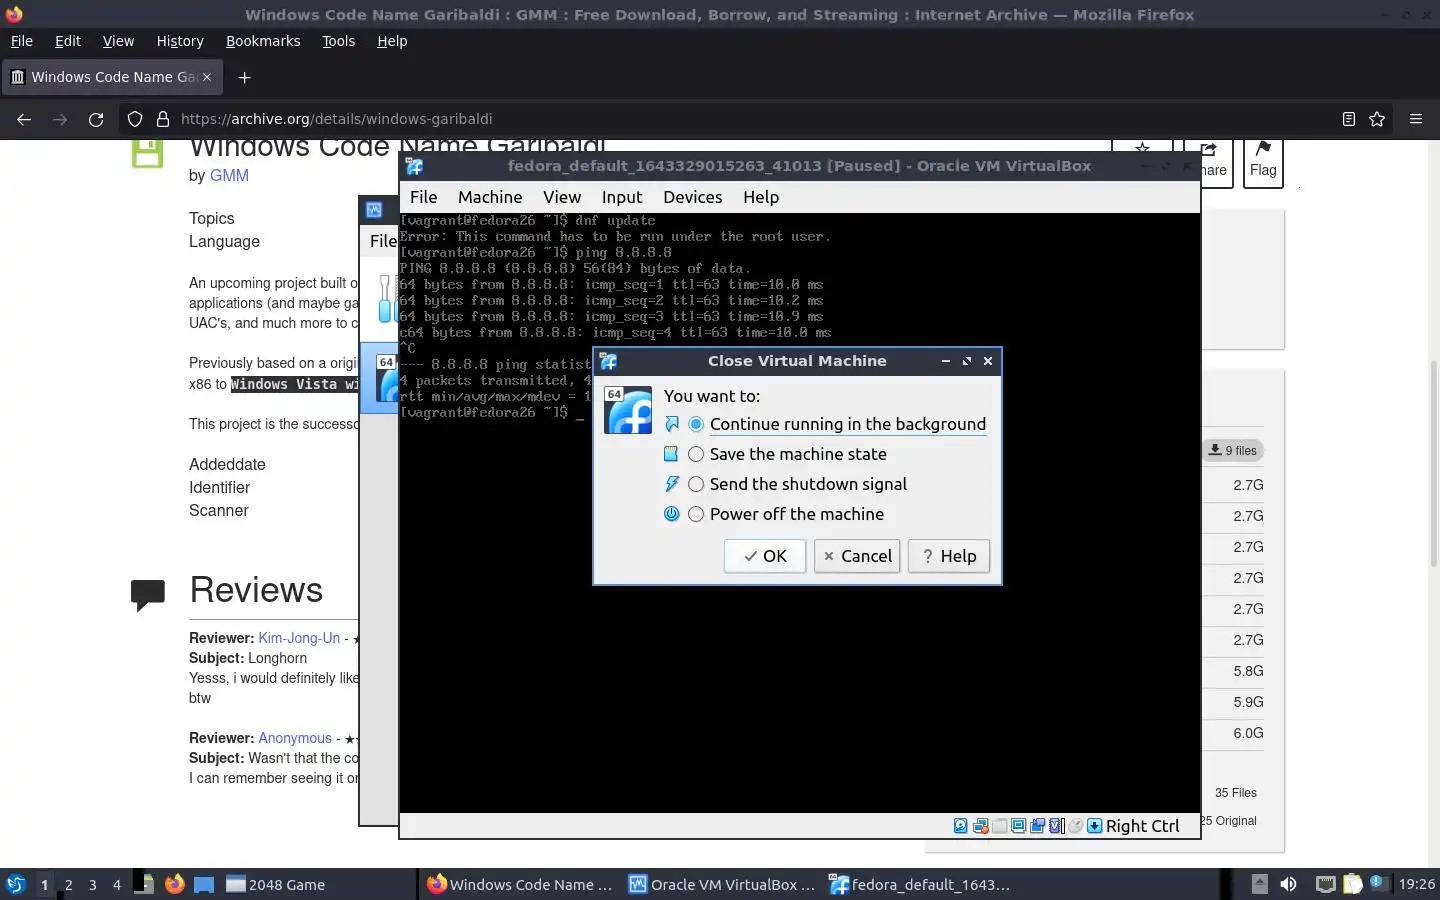The image size is (1440, 900).
Task: Click the volume speaker tray icon
Action: (x=1288, y=884)
